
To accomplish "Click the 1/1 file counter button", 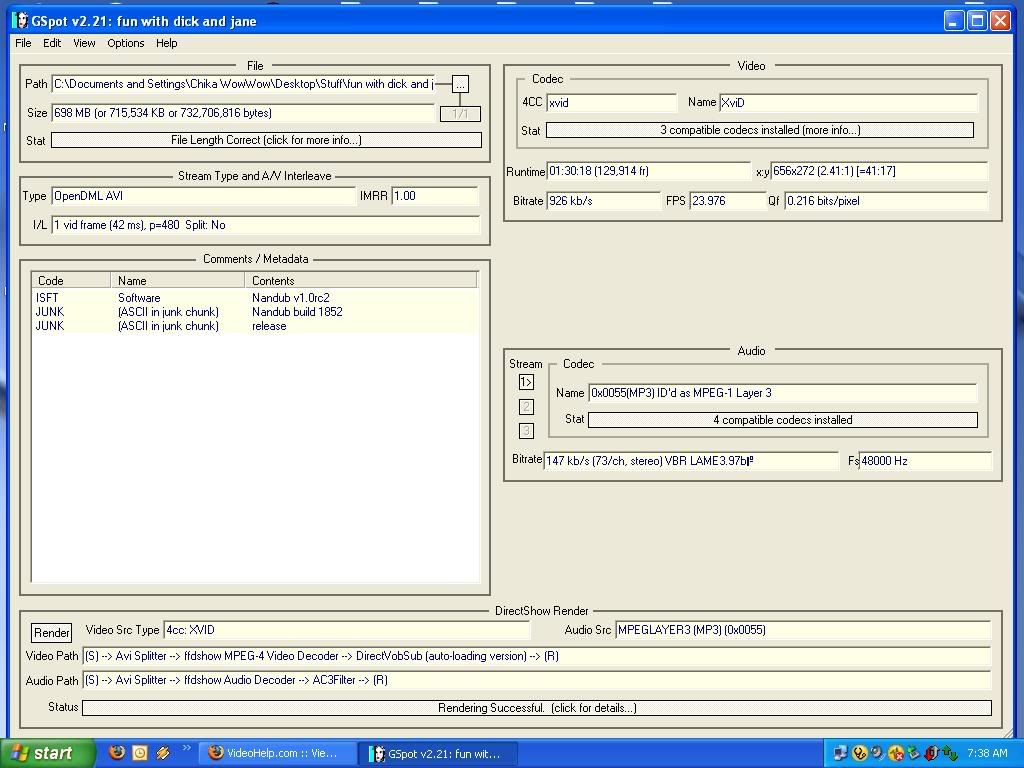I will tap(460, 114).
